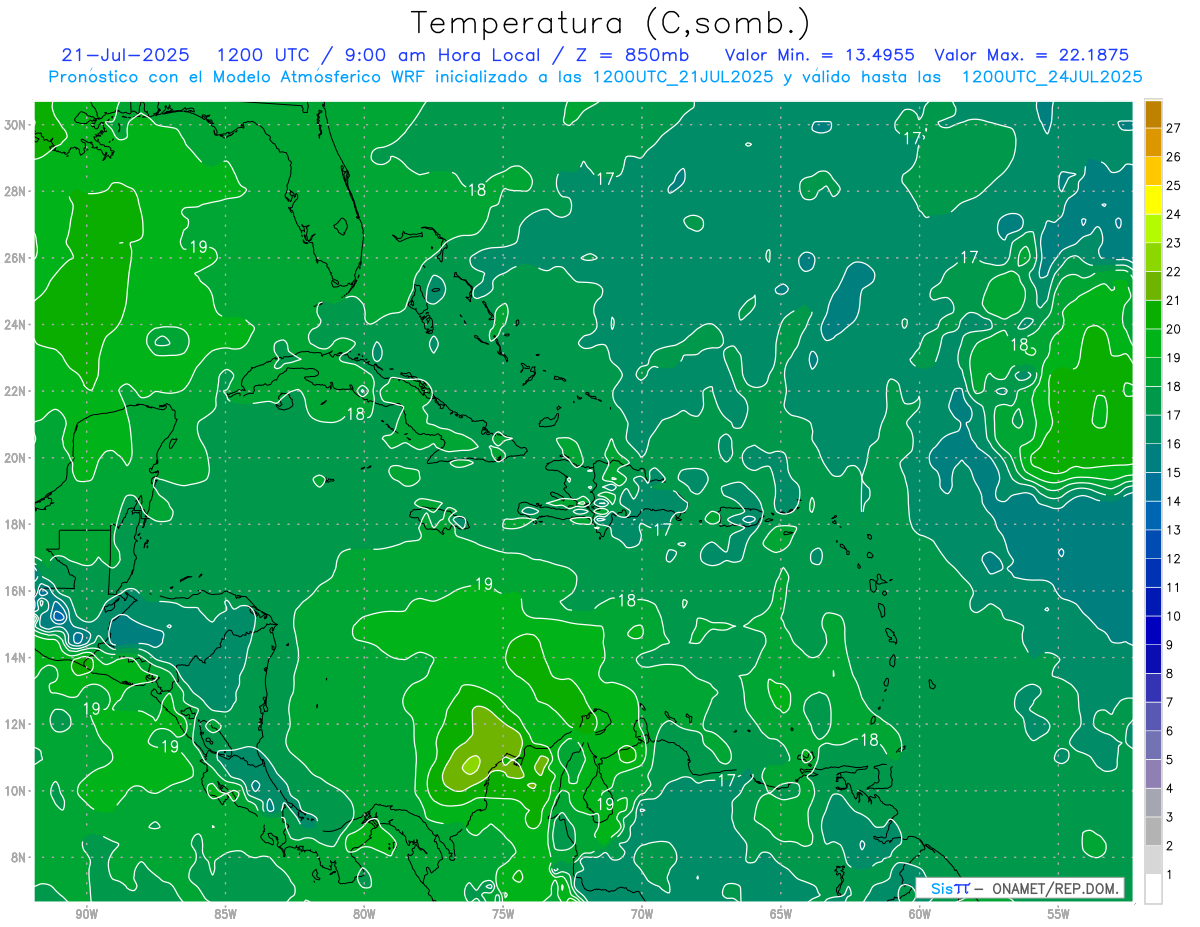
Task: Click legend value 20
Action: [1174, 329]
